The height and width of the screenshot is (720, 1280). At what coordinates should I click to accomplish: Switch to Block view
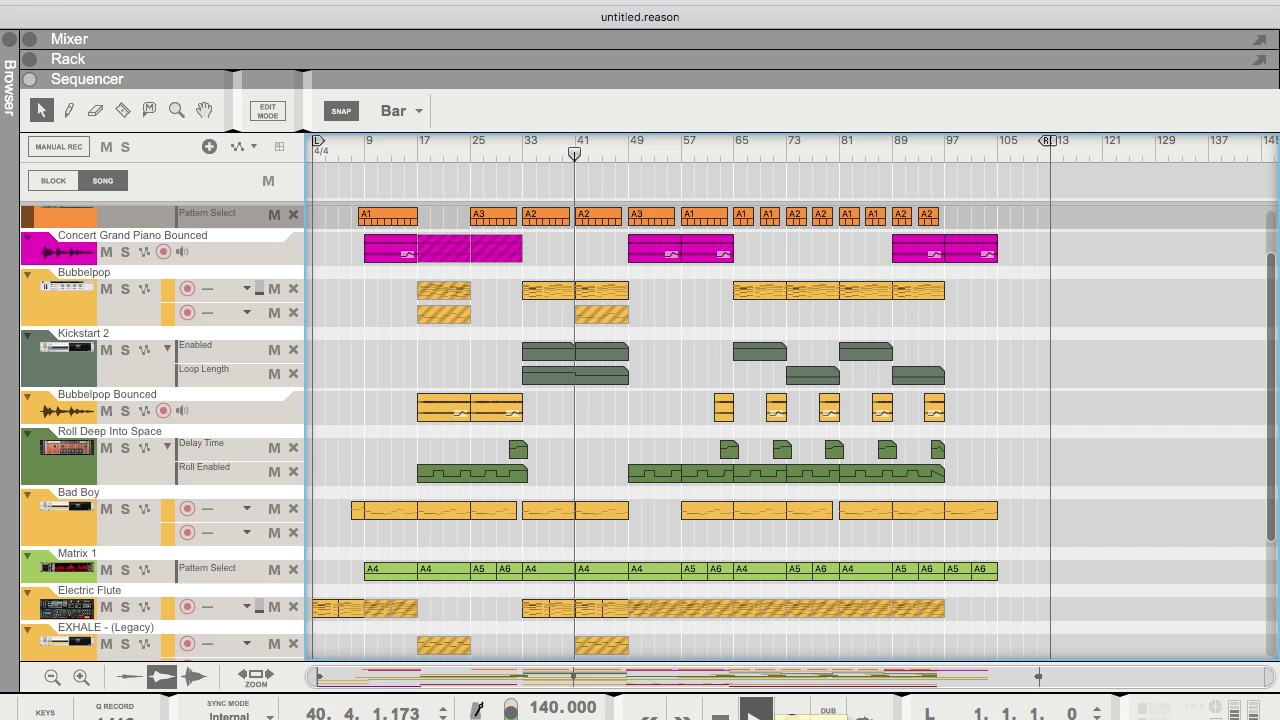click(x=54, y=181)
